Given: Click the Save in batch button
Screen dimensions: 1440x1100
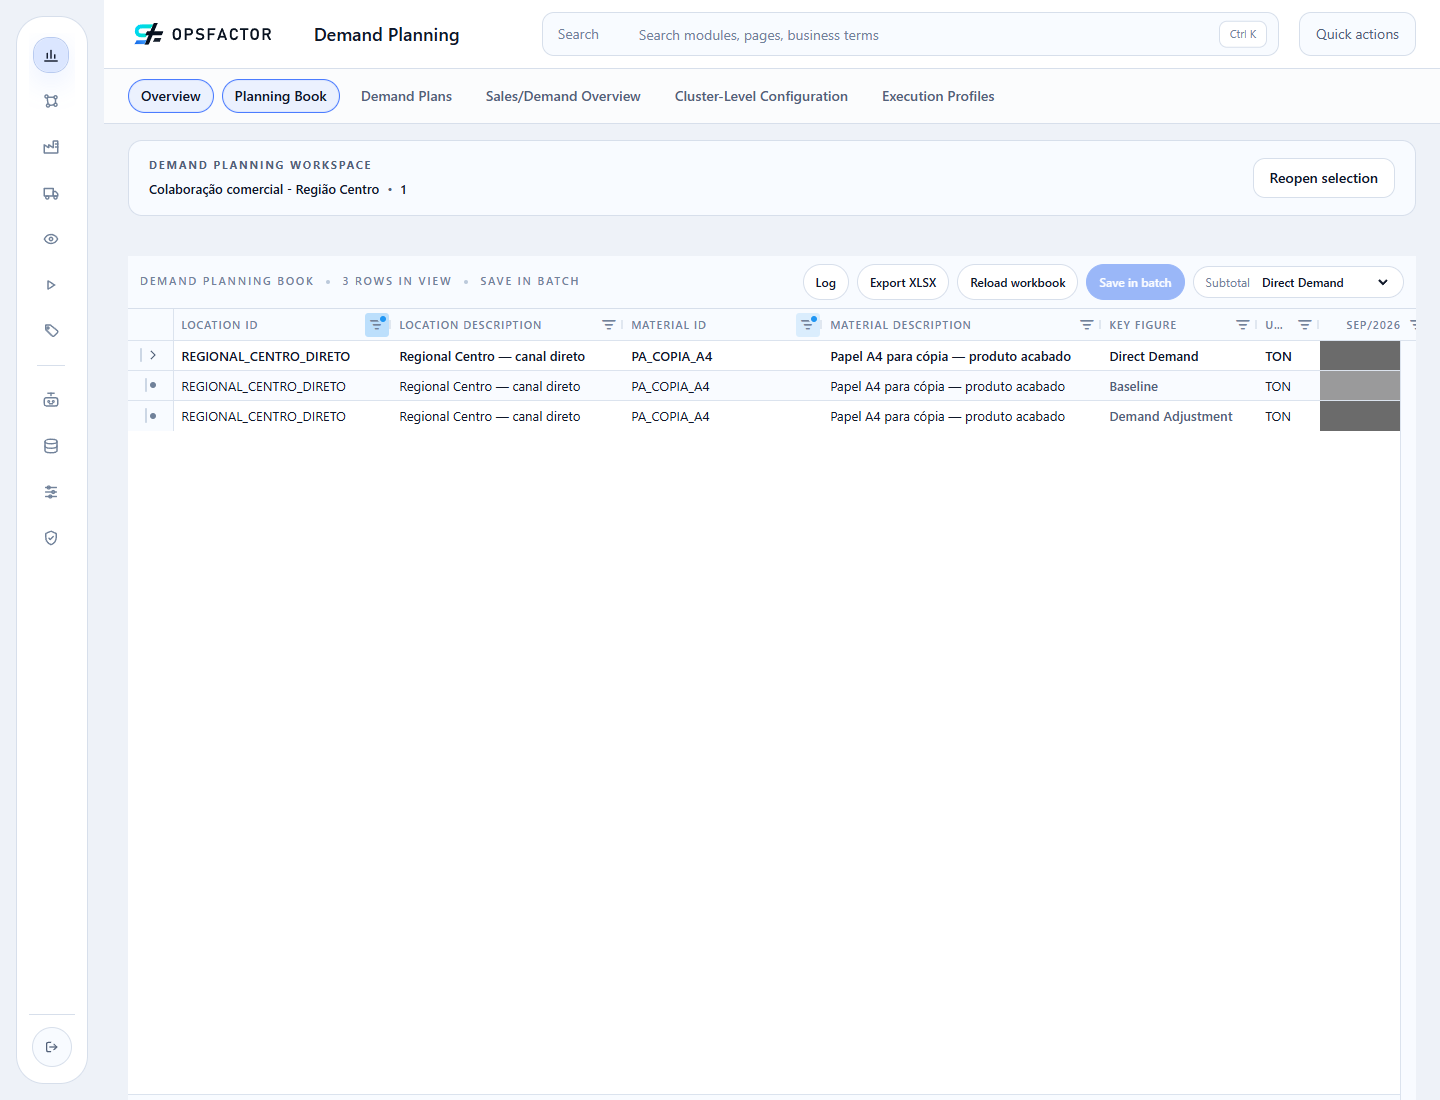Looking at the screenshot, I should pyautogui.click(x=1135, y=283).
